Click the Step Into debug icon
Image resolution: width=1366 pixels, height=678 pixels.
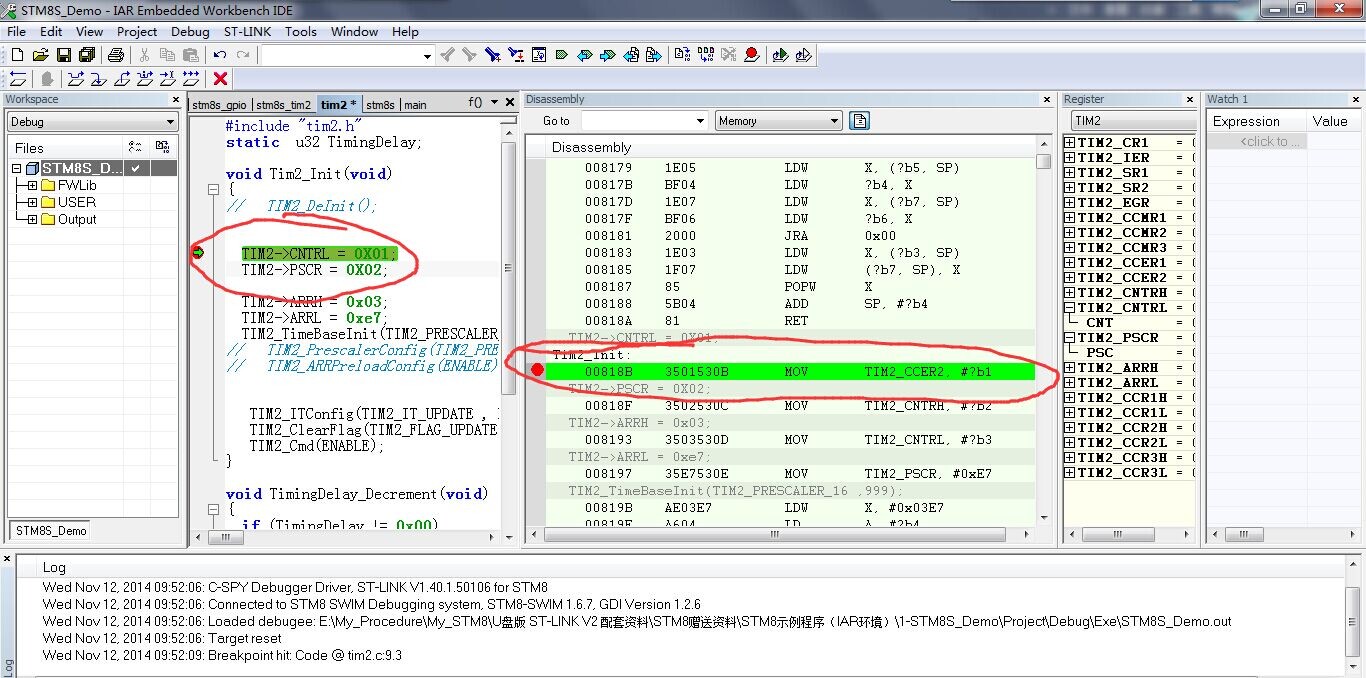click(99, 78)
